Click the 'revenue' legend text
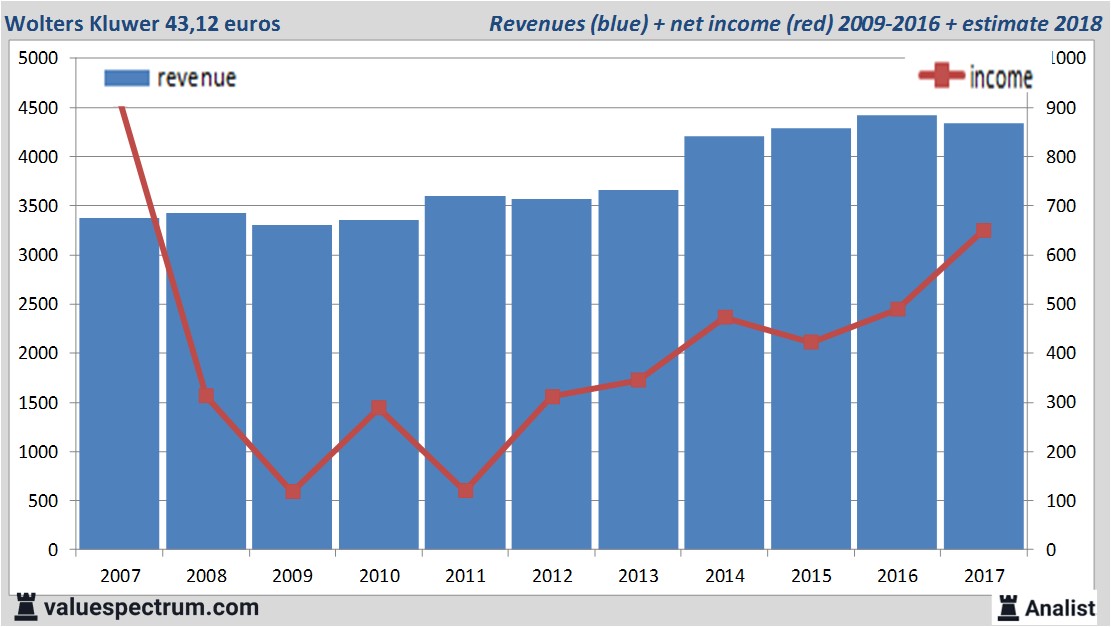The height and width of the screenshot is (627, 1111). point(196,78)
